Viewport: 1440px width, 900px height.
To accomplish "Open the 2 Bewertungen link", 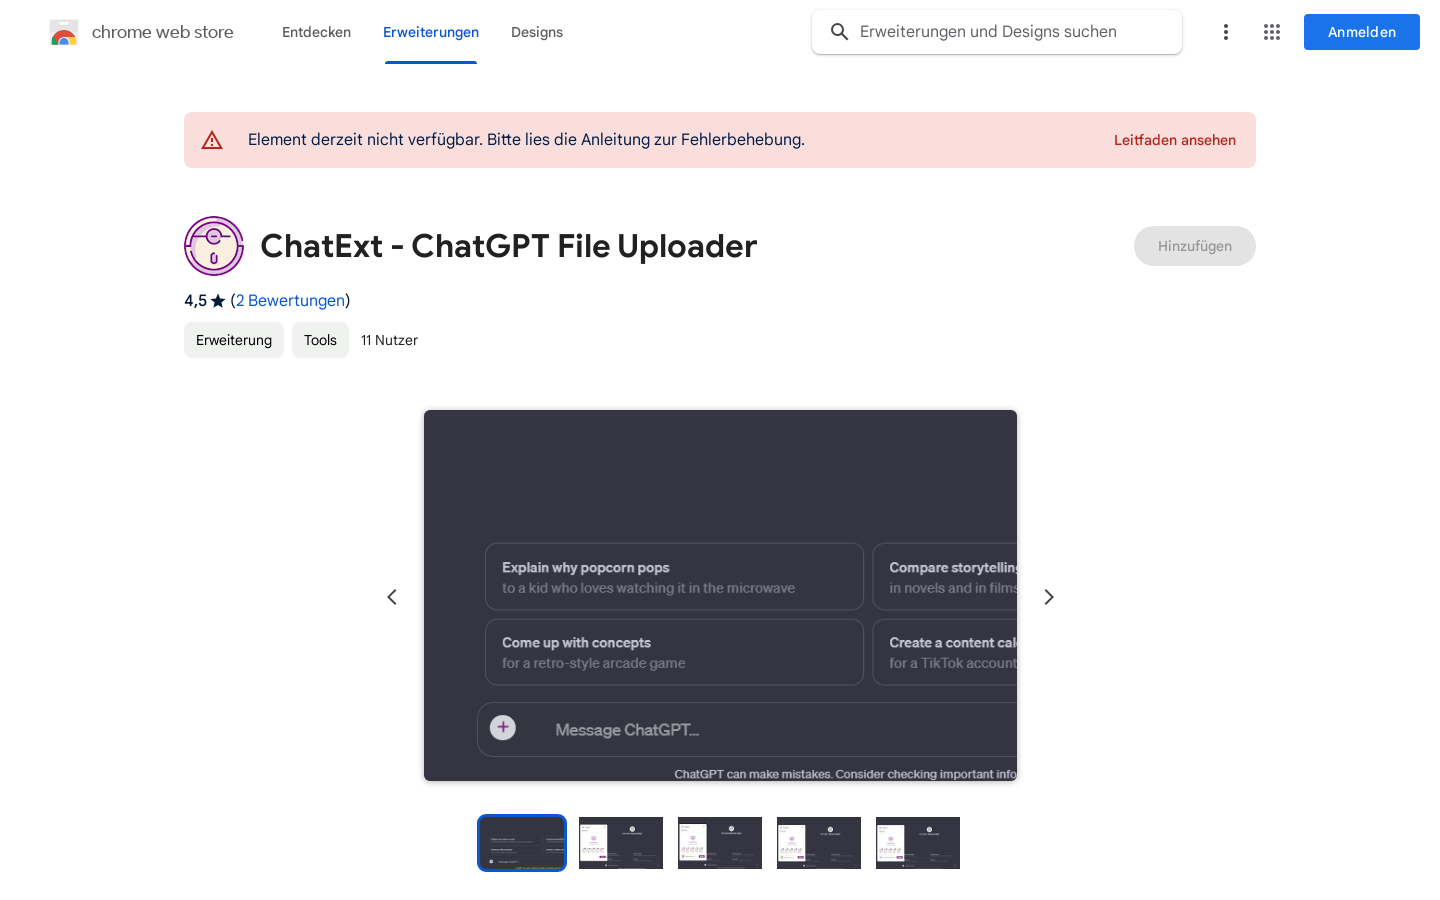I will (290, 301).
